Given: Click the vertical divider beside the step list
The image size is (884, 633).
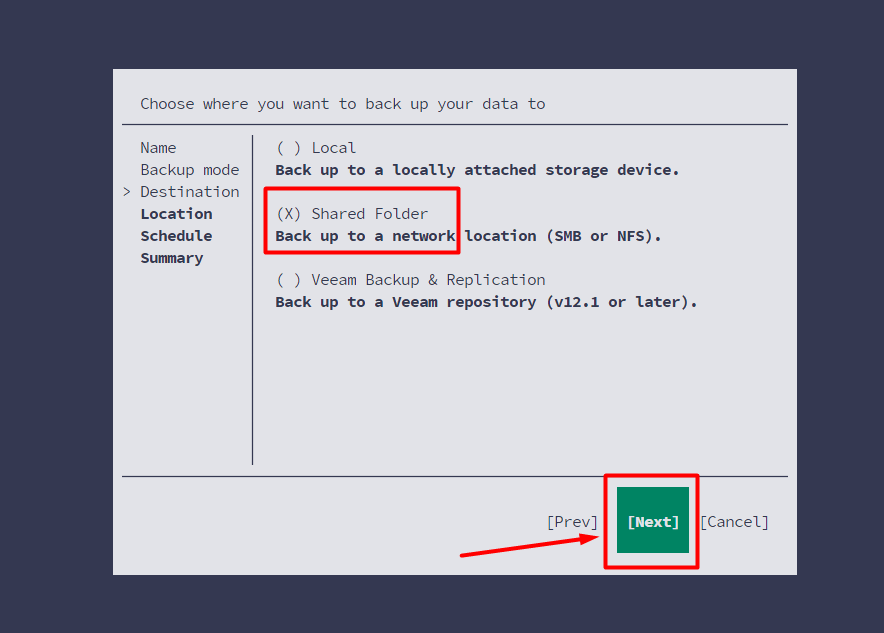Looking at the screenshot, I should (x=252, y=300).
